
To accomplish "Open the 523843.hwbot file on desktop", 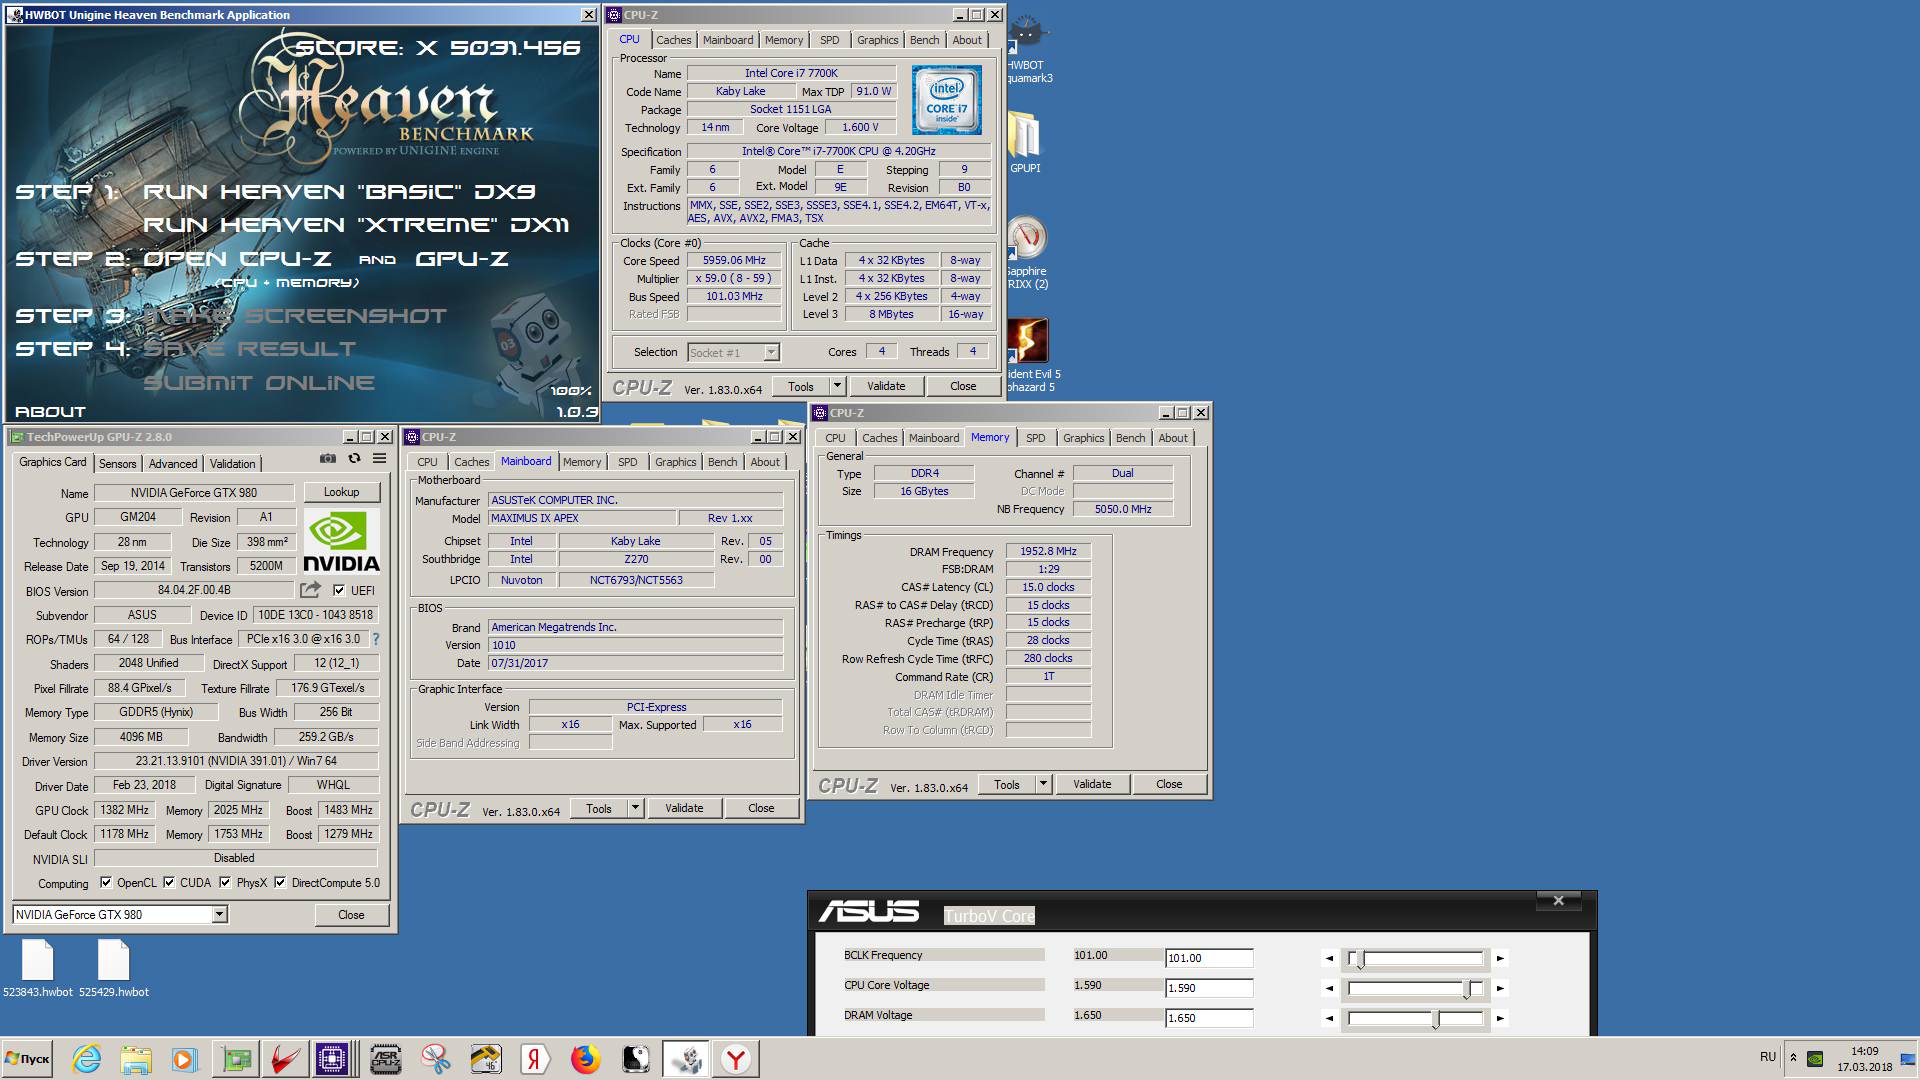I will click(37, 968).
